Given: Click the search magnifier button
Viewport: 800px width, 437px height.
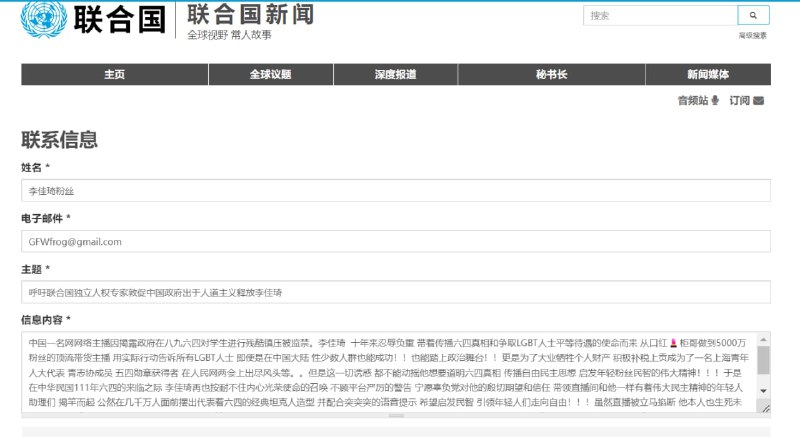Looking at the screenshot, I should [753, 15].
